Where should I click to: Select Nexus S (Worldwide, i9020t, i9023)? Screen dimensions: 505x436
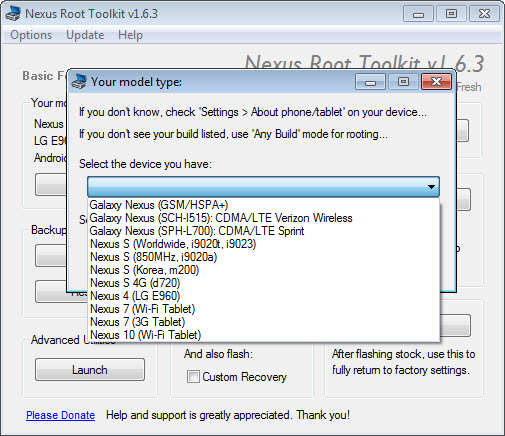[263, 244]
